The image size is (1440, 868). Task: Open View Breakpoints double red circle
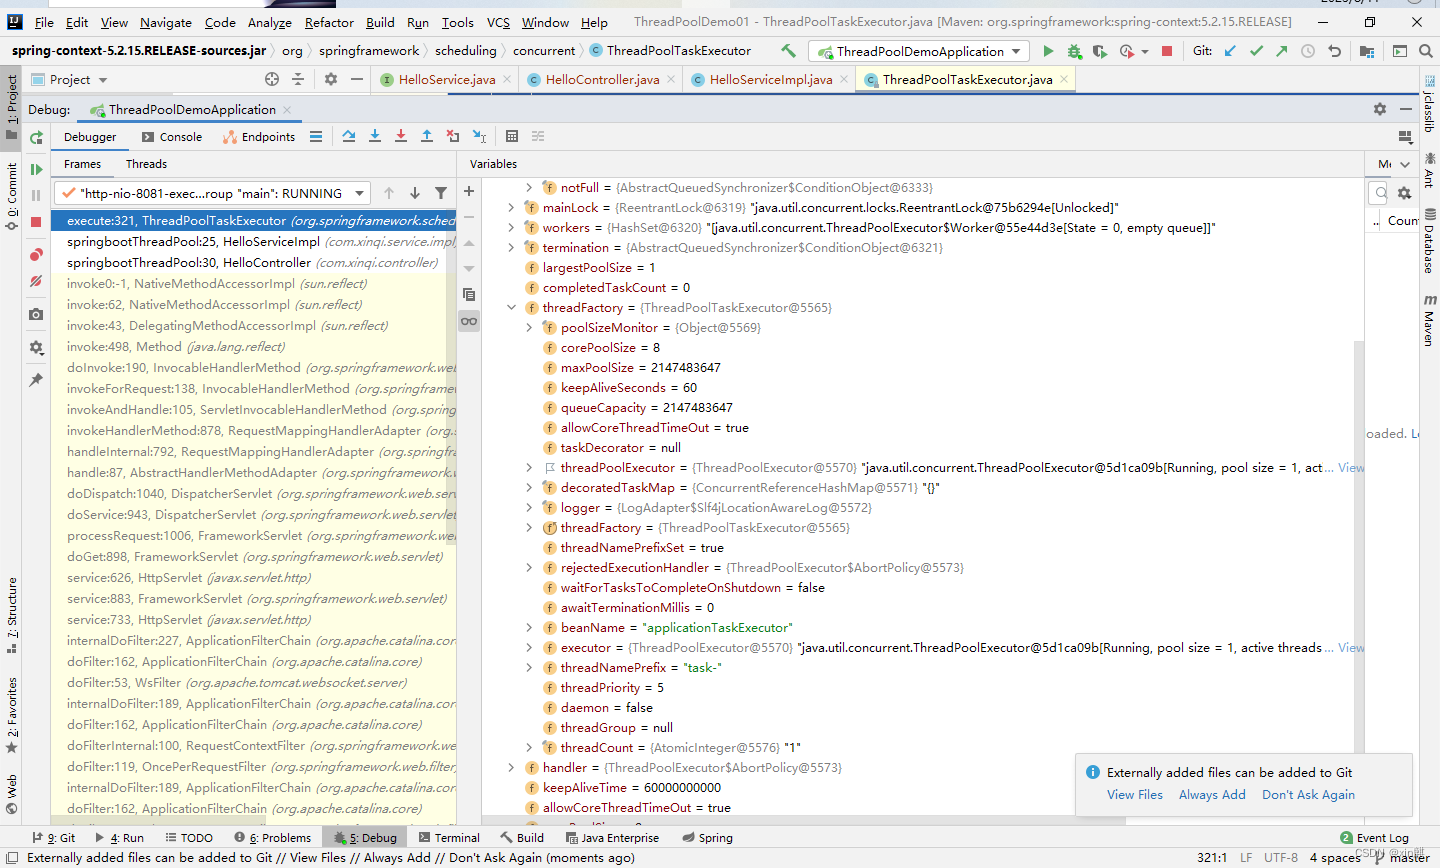click(36, 255)
